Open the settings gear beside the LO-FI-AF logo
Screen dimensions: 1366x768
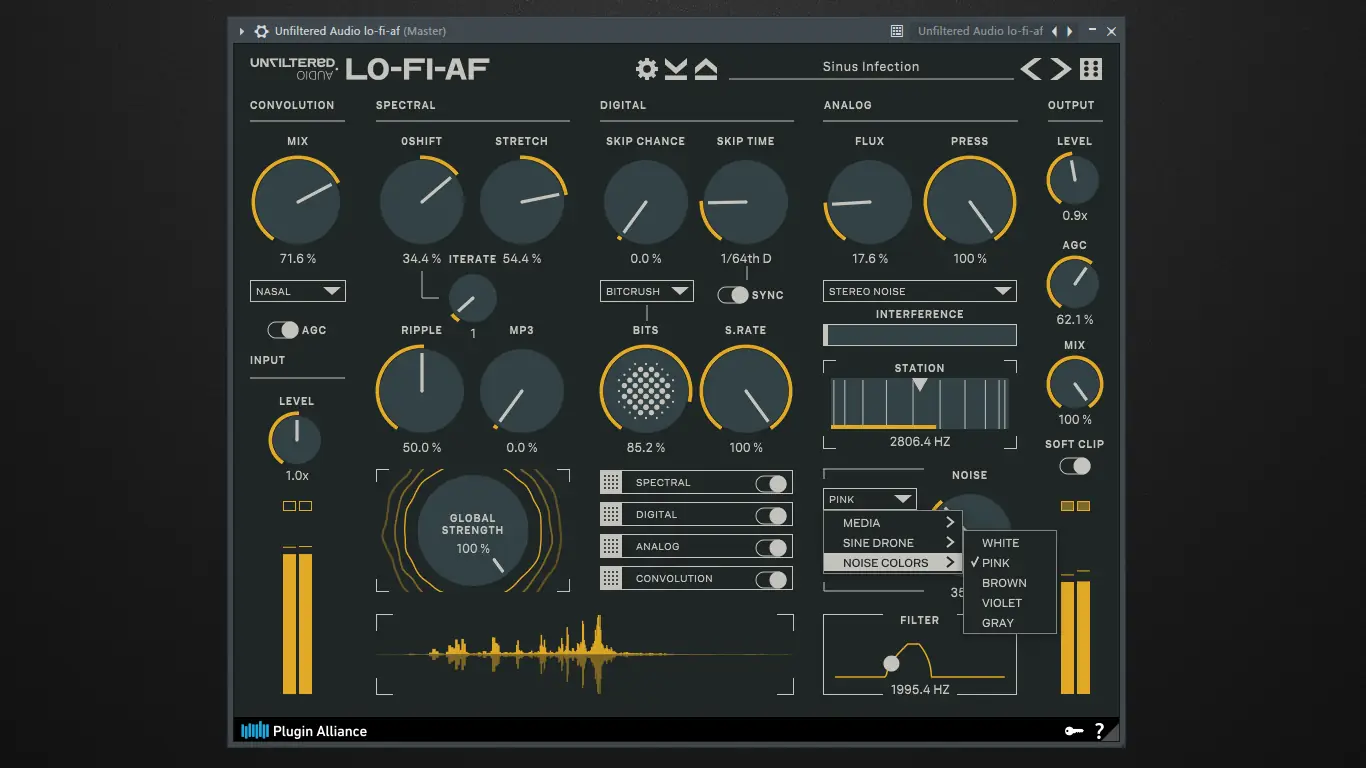click(647, 68)
